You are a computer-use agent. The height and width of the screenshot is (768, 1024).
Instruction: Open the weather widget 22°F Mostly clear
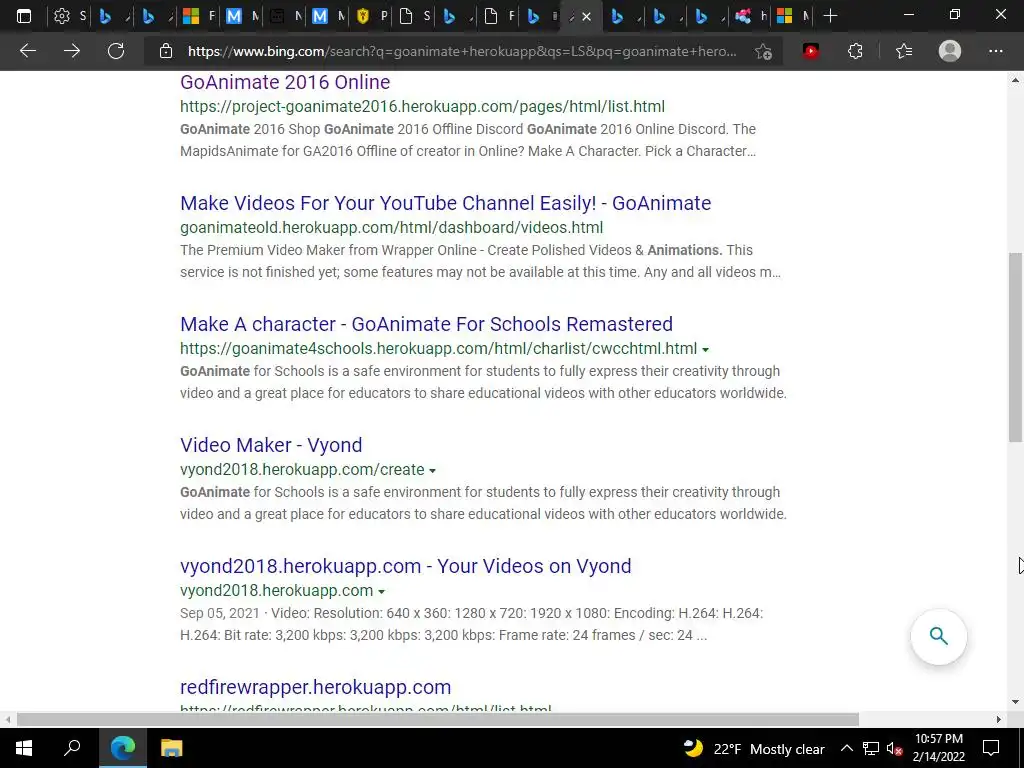(754, 748)
